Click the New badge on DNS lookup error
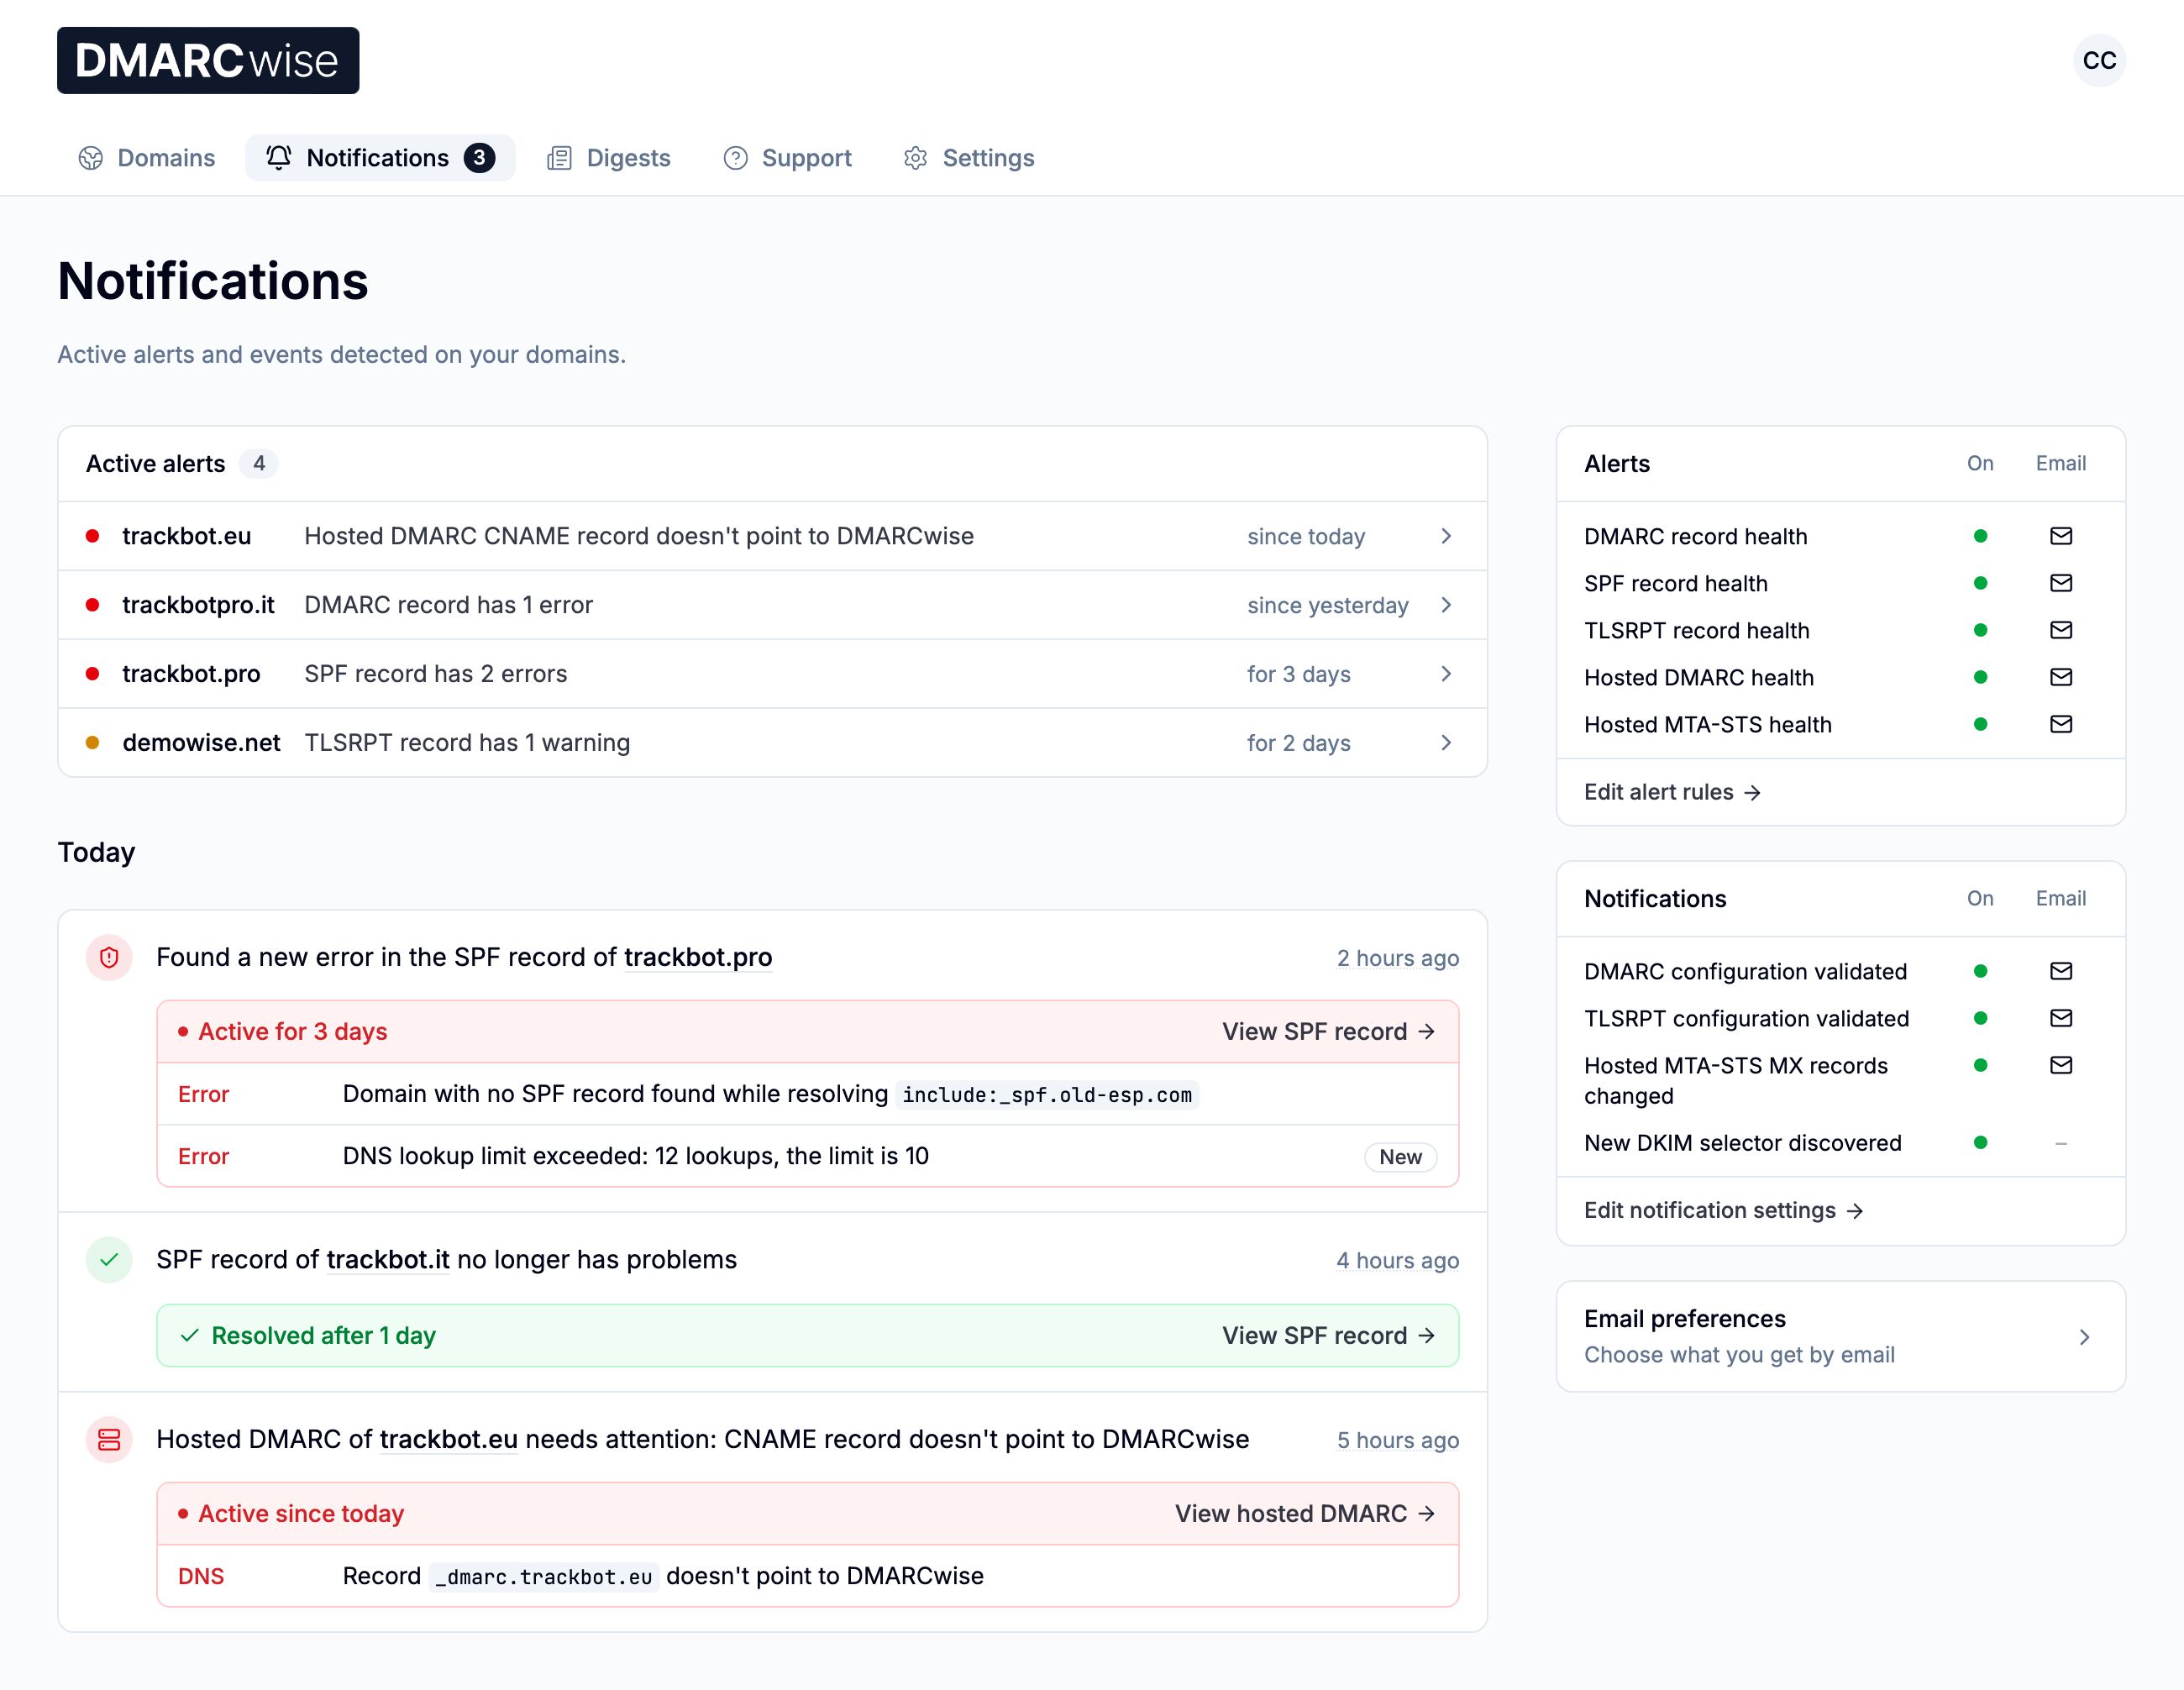Viewport: 2184px width, 1690px height. pos(1400,1156)
